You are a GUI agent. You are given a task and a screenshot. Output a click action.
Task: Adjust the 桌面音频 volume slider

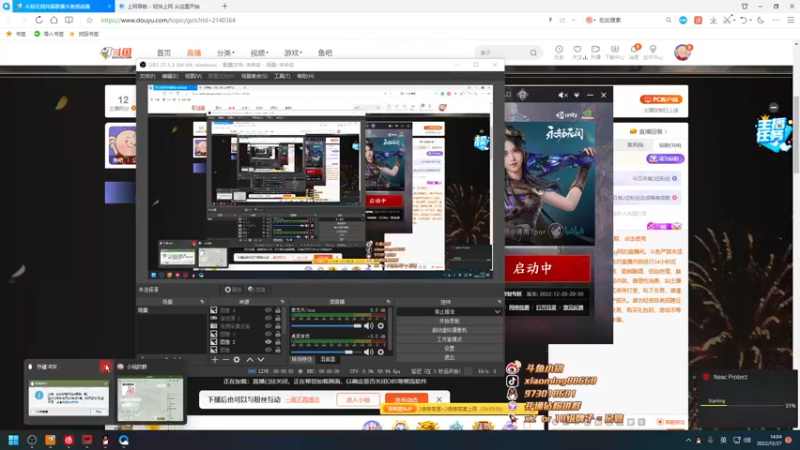pos(326,352)
